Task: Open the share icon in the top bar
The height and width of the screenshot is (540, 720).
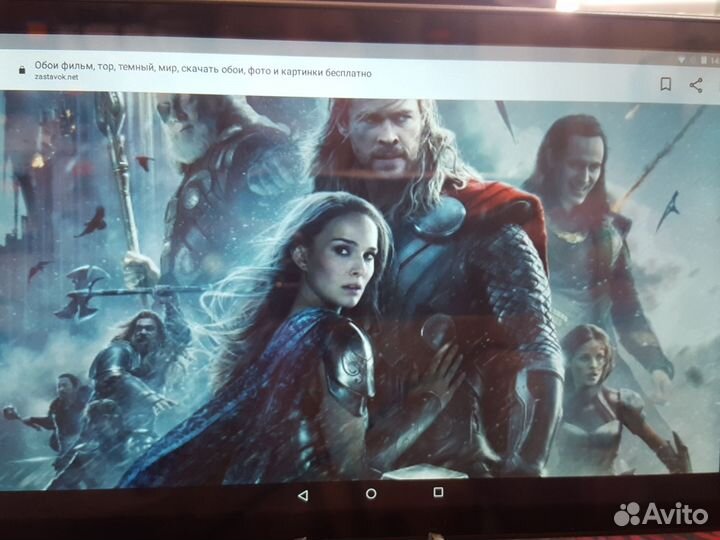Action: (696, 85)
